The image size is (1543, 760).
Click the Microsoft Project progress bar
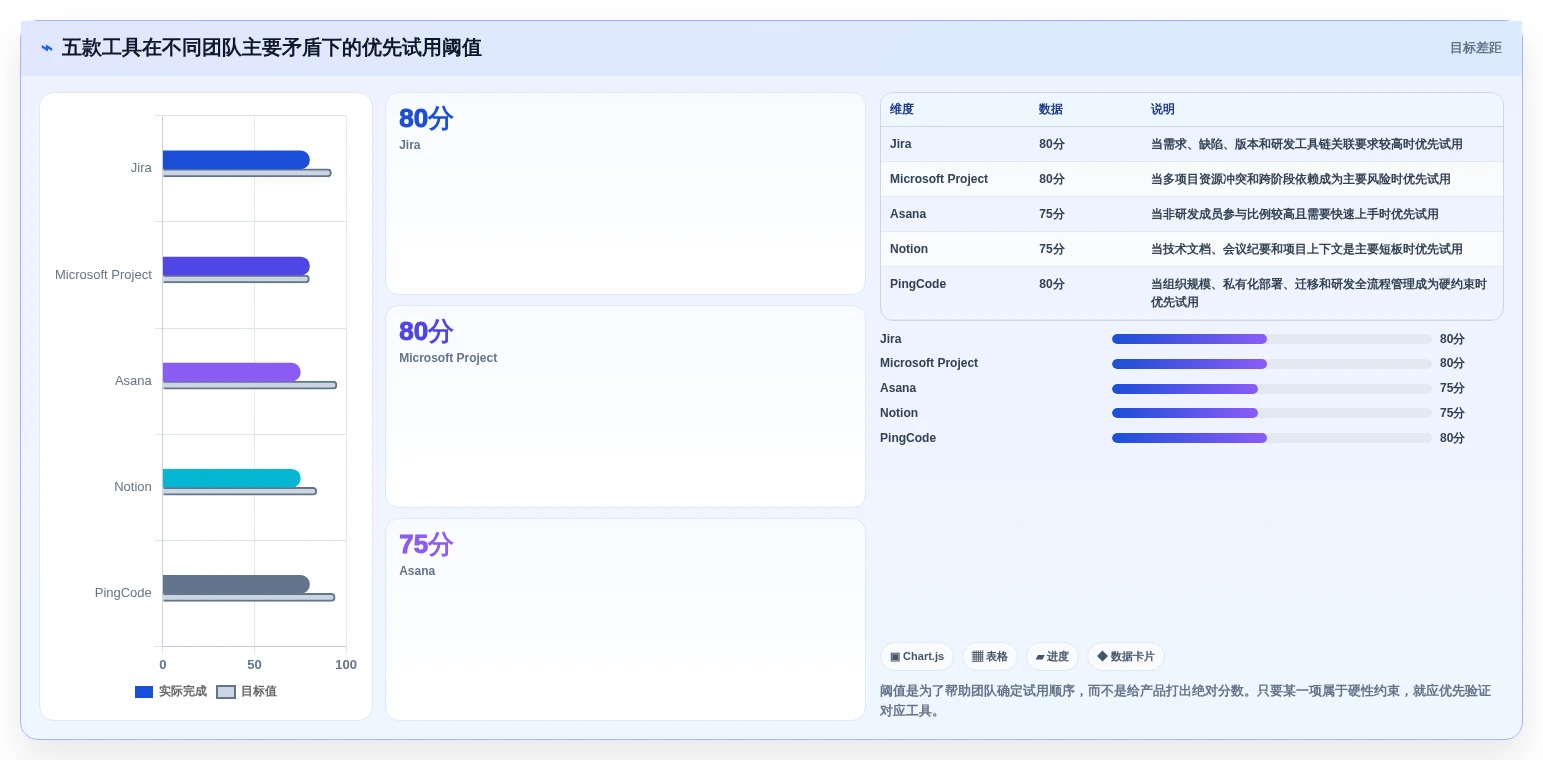[1272, 364]
